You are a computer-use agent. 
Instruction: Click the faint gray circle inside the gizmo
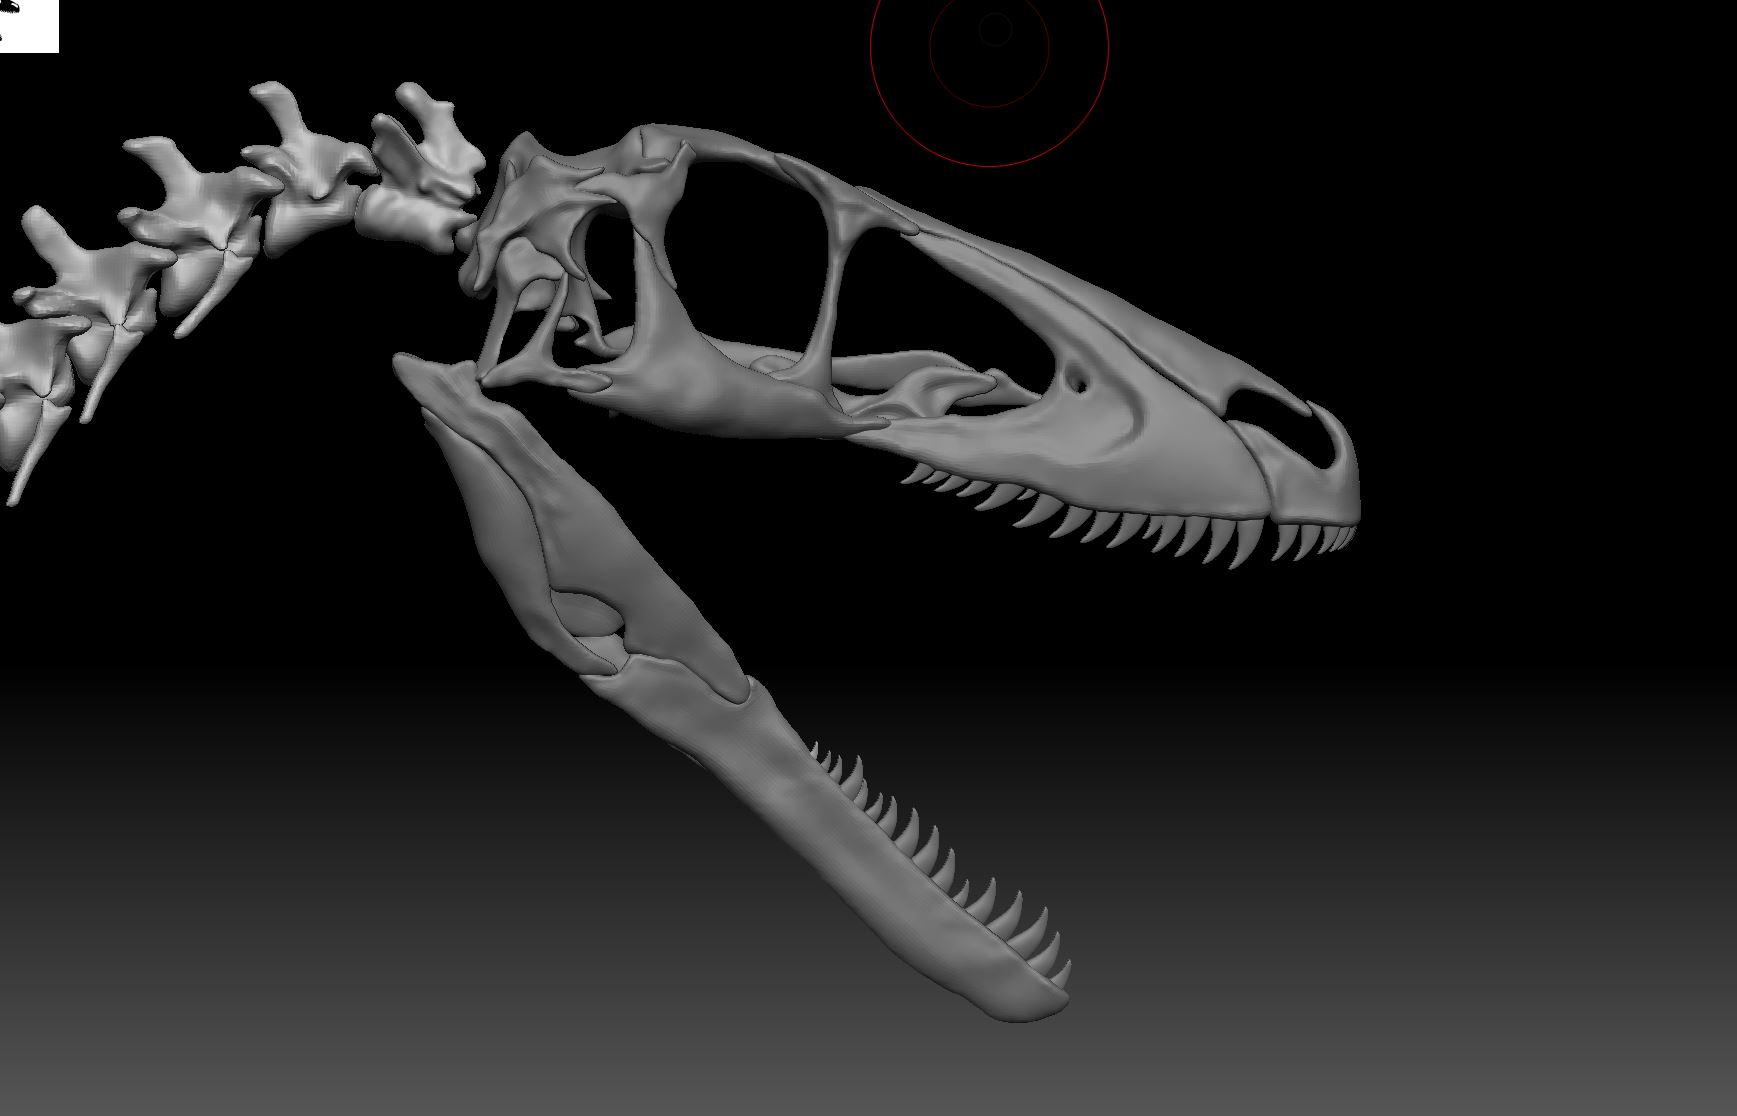pos(995,30)
